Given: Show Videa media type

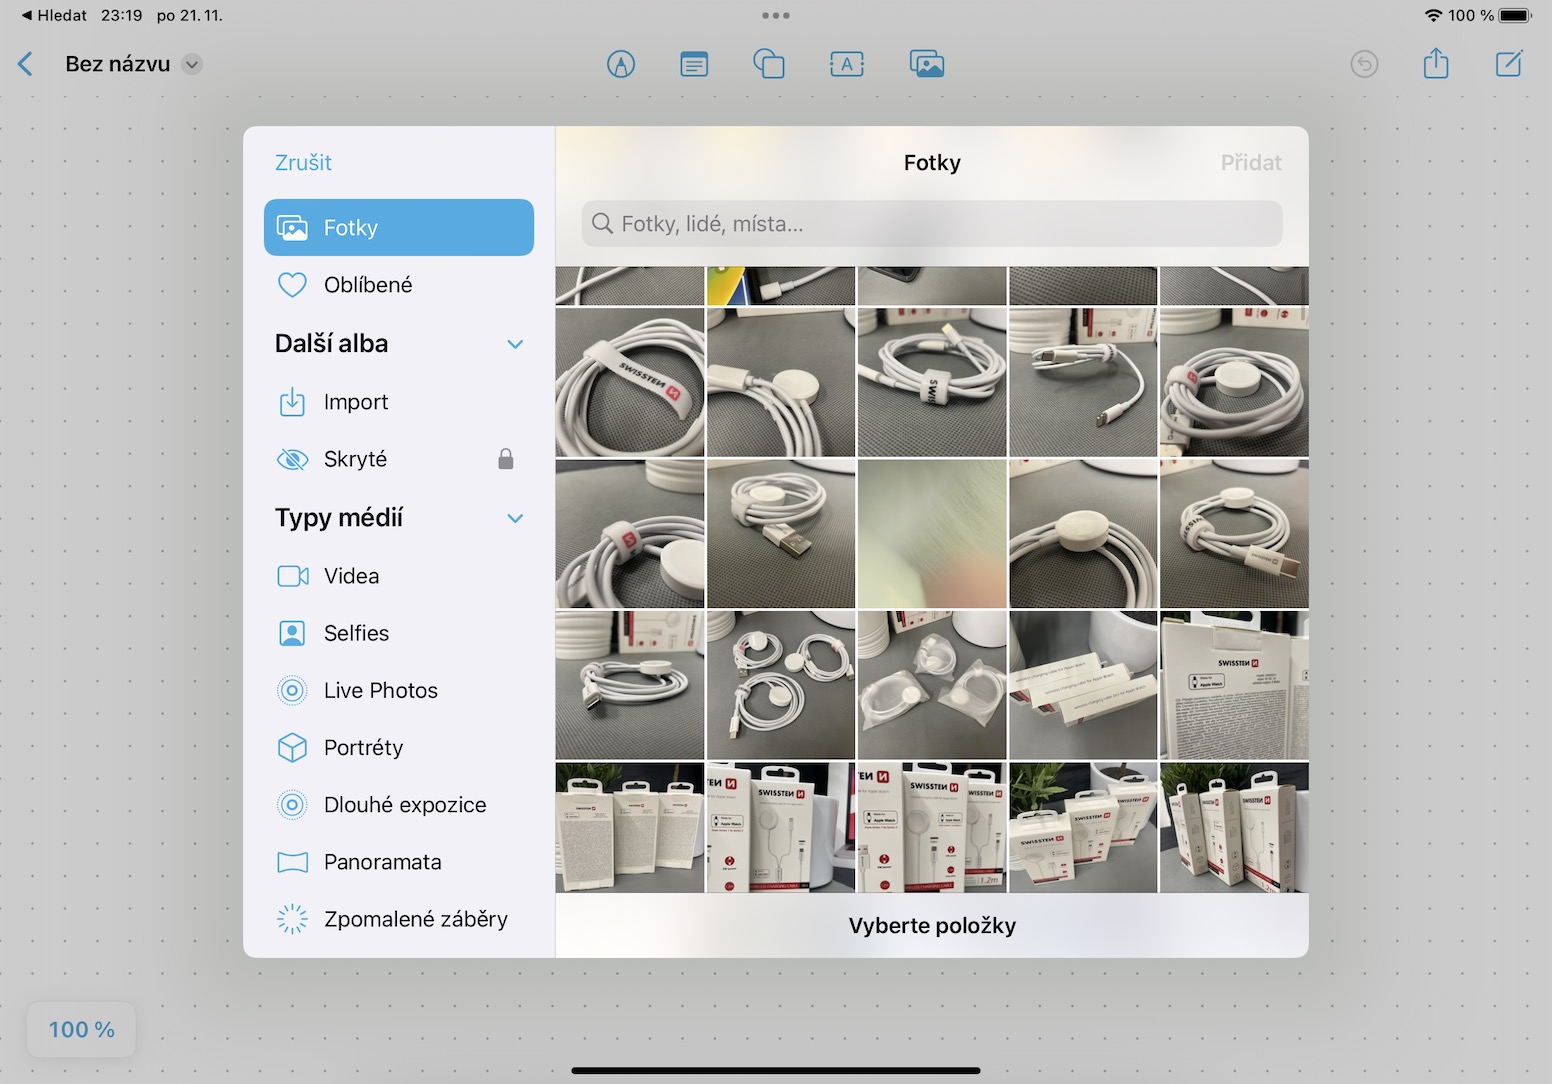Looking at the screenshot, I should click(x=399, y=576).
